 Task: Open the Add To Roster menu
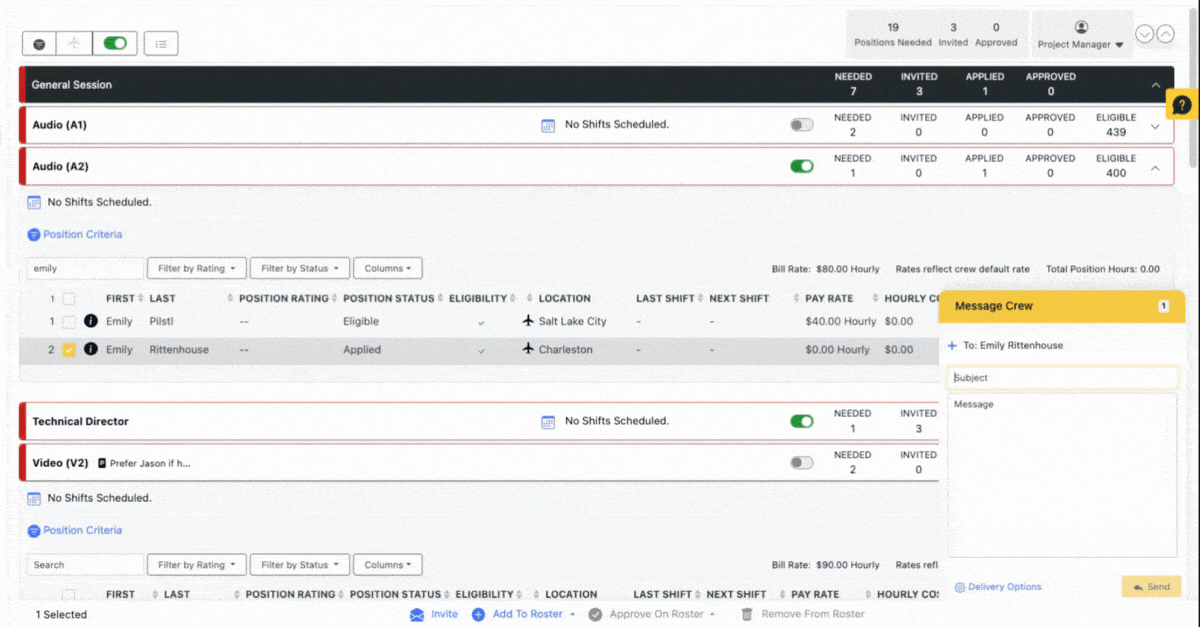tap(523, 614)
